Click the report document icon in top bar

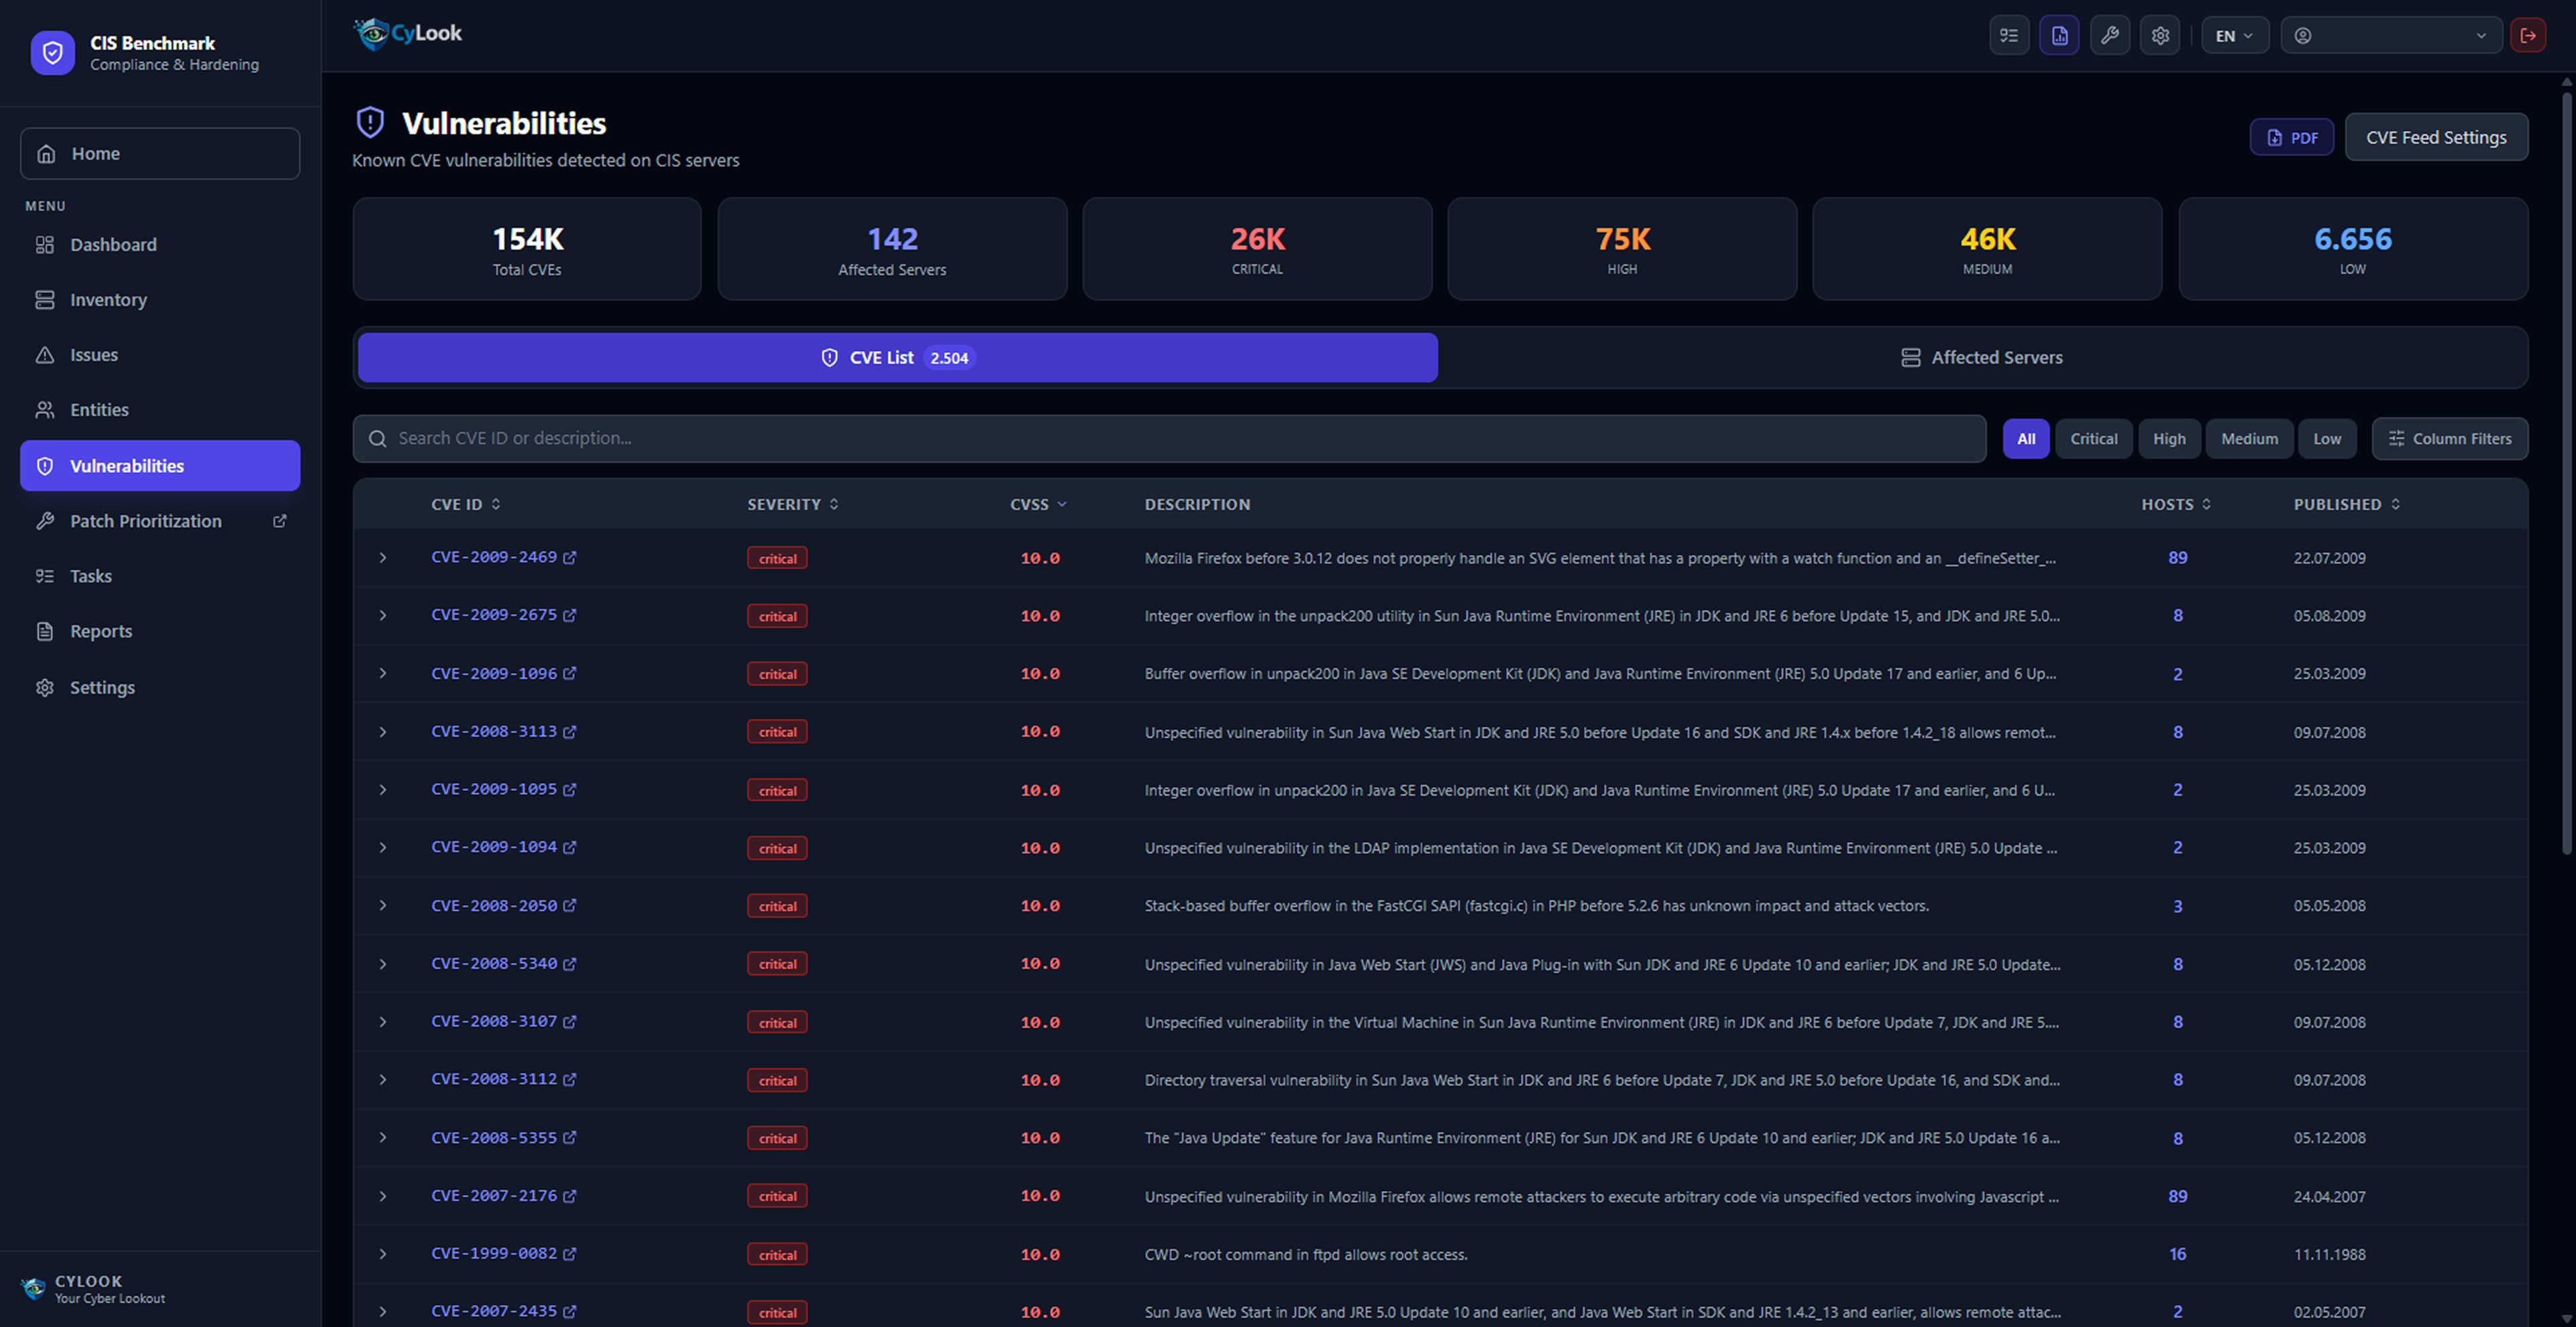click(2059, 35)
